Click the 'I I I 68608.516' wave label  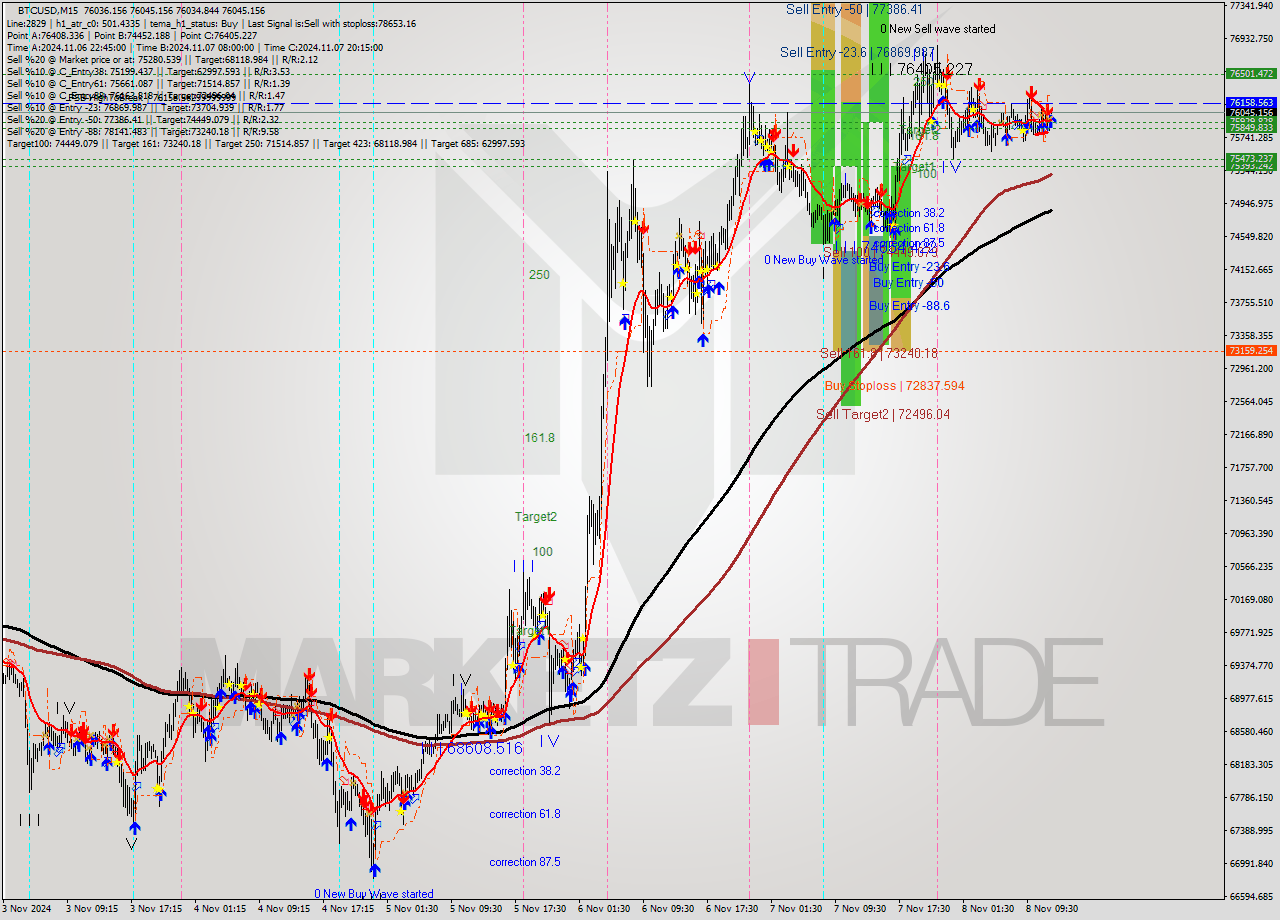473,748
